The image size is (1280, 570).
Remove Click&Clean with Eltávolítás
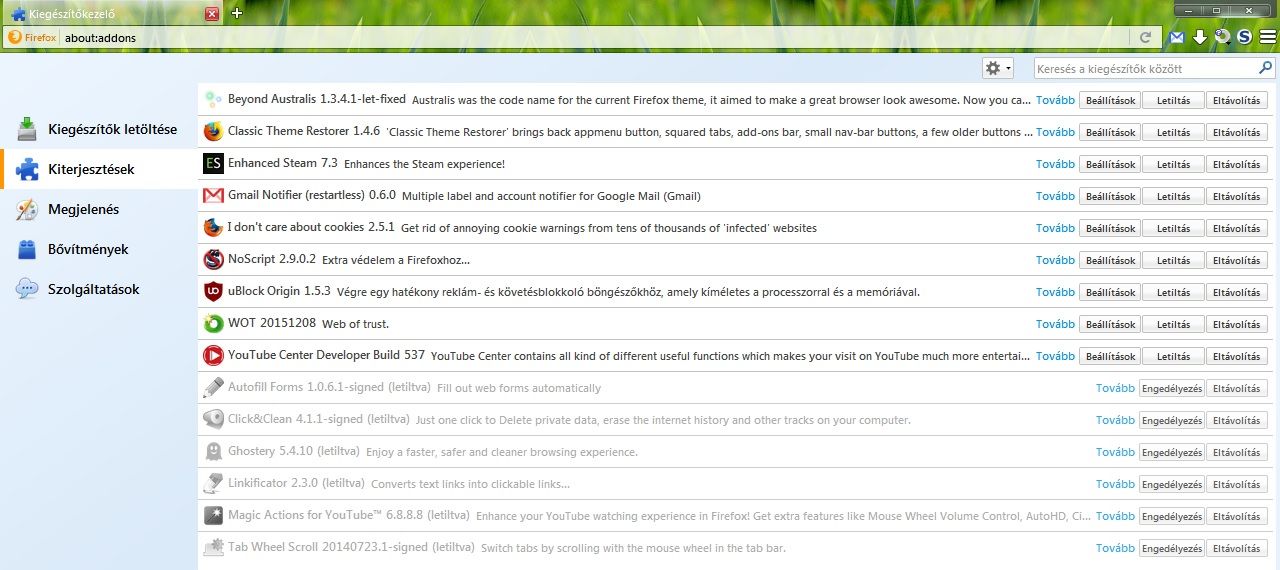click(1237, 421)
